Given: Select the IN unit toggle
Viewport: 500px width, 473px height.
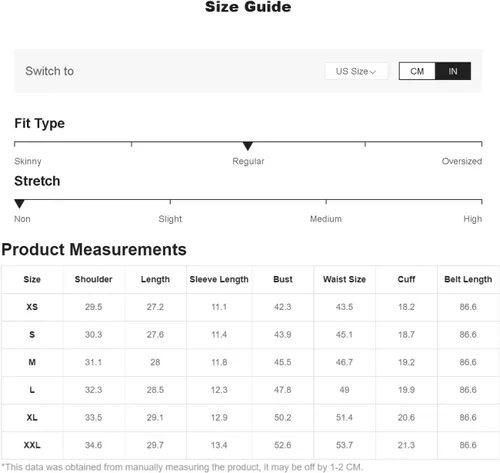Looking at the screenshot, I should tap(453, 71).
